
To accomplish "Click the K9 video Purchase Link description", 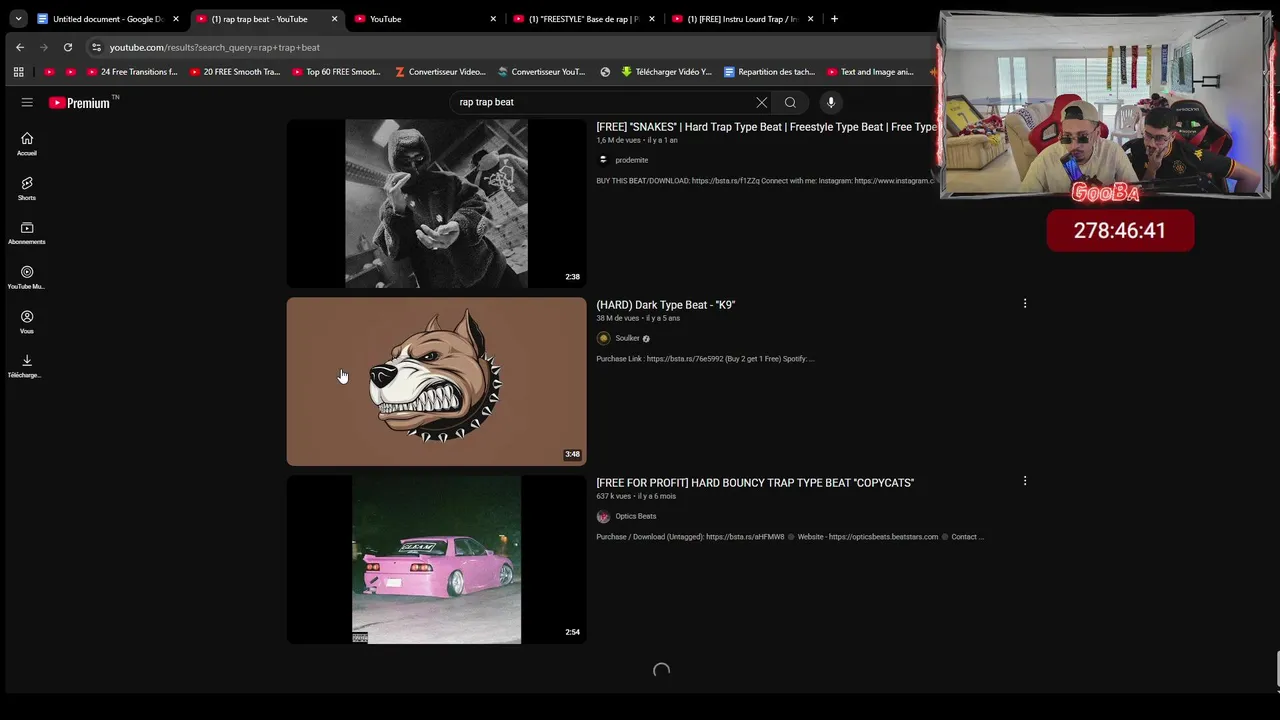I will pos(706,359).
